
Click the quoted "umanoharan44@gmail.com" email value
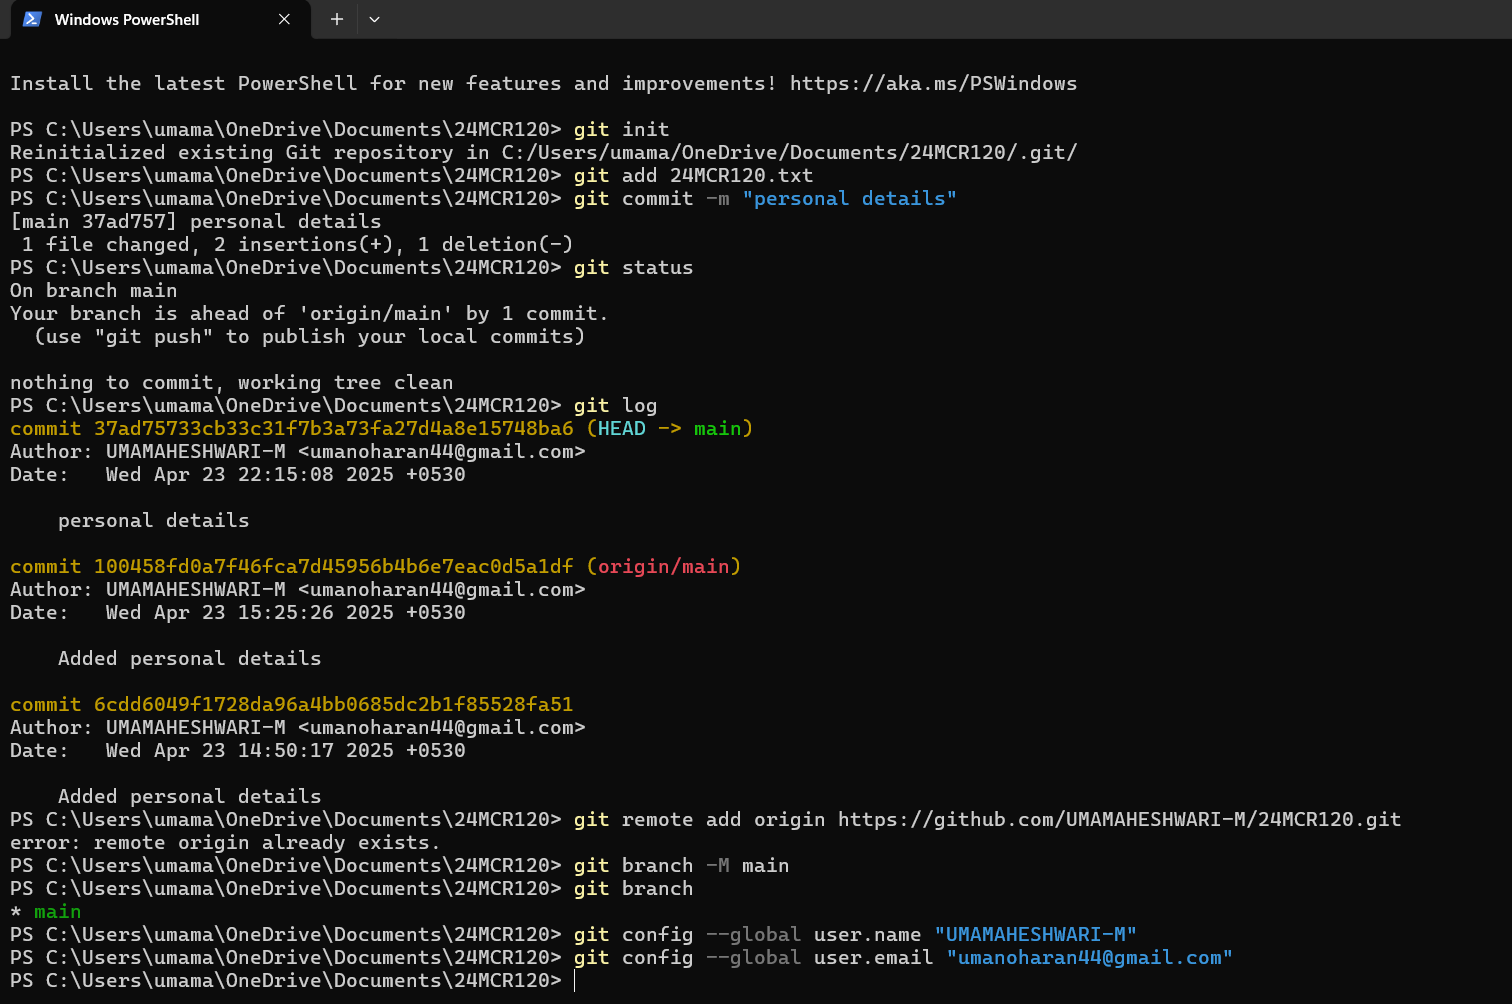(1089, 957)
